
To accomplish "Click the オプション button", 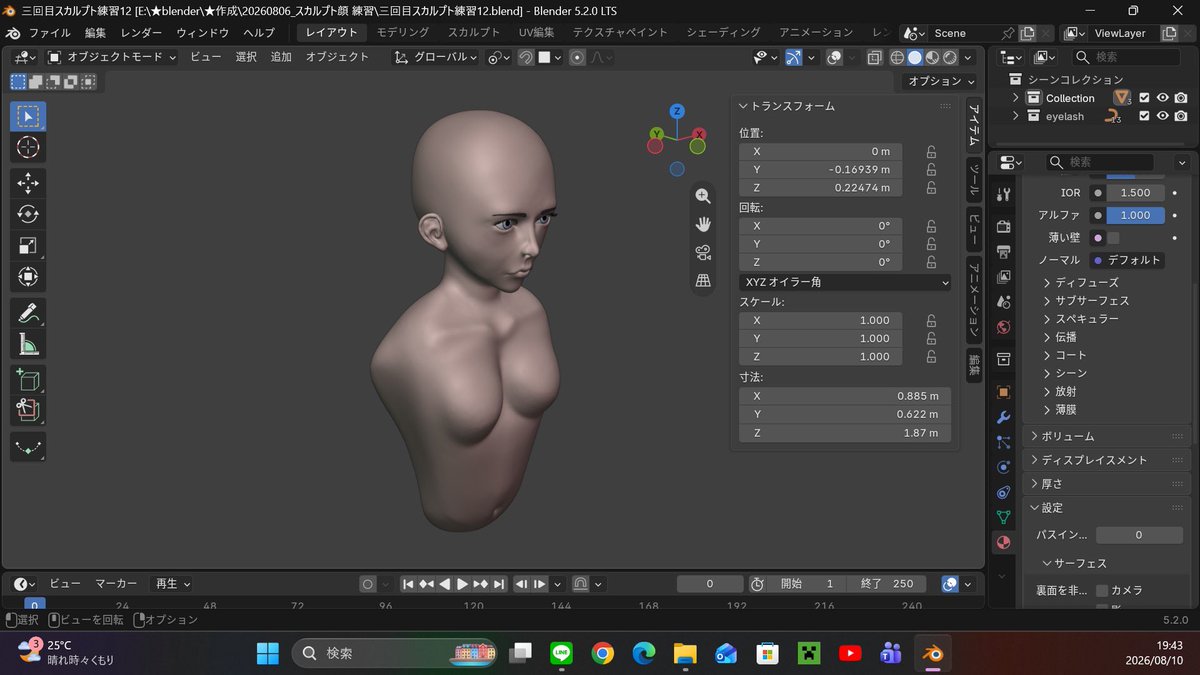I will click(x=941, y=81).
